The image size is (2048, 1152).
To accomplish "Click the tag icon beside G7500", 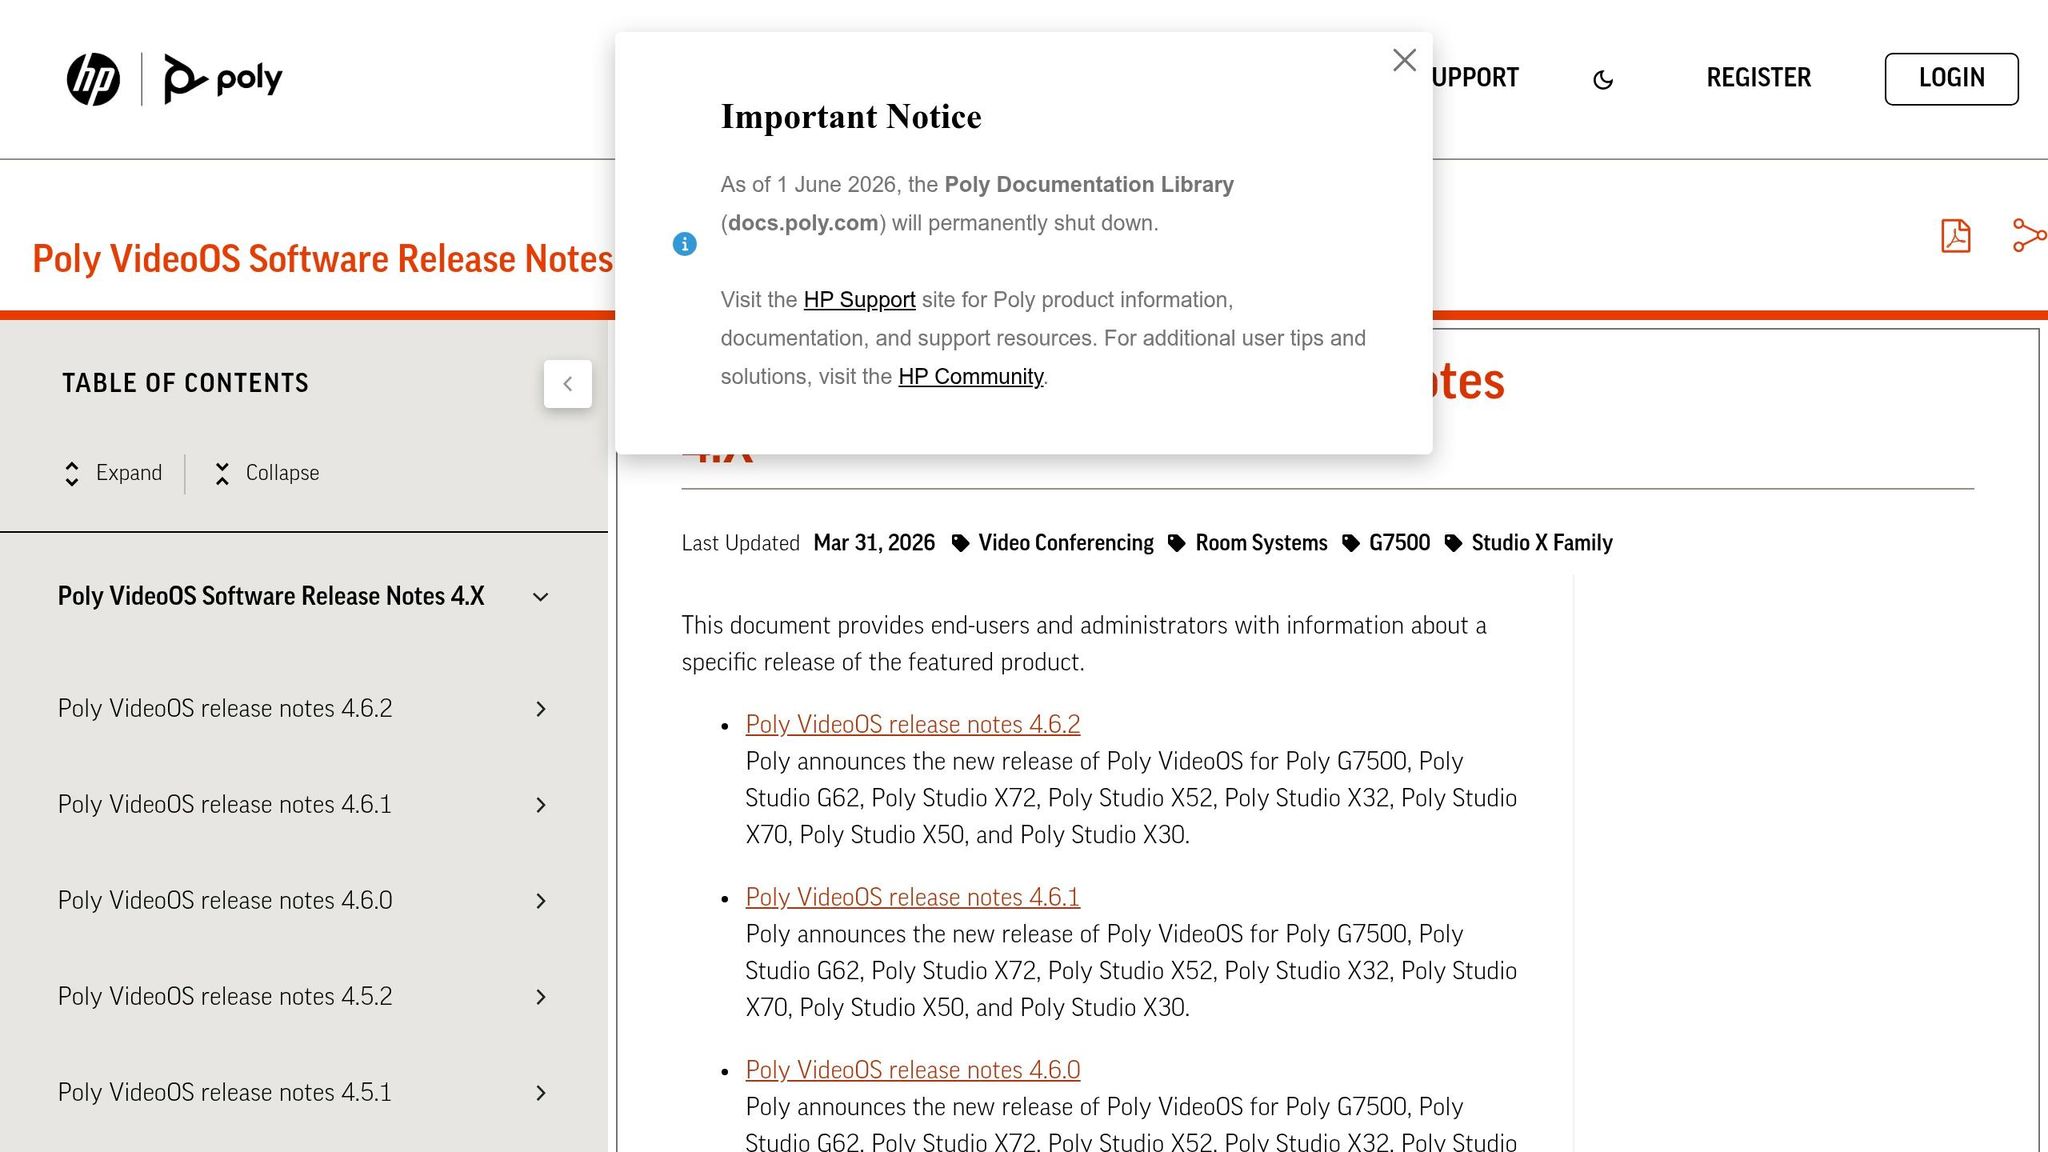I will click(x=1351, y=543).
